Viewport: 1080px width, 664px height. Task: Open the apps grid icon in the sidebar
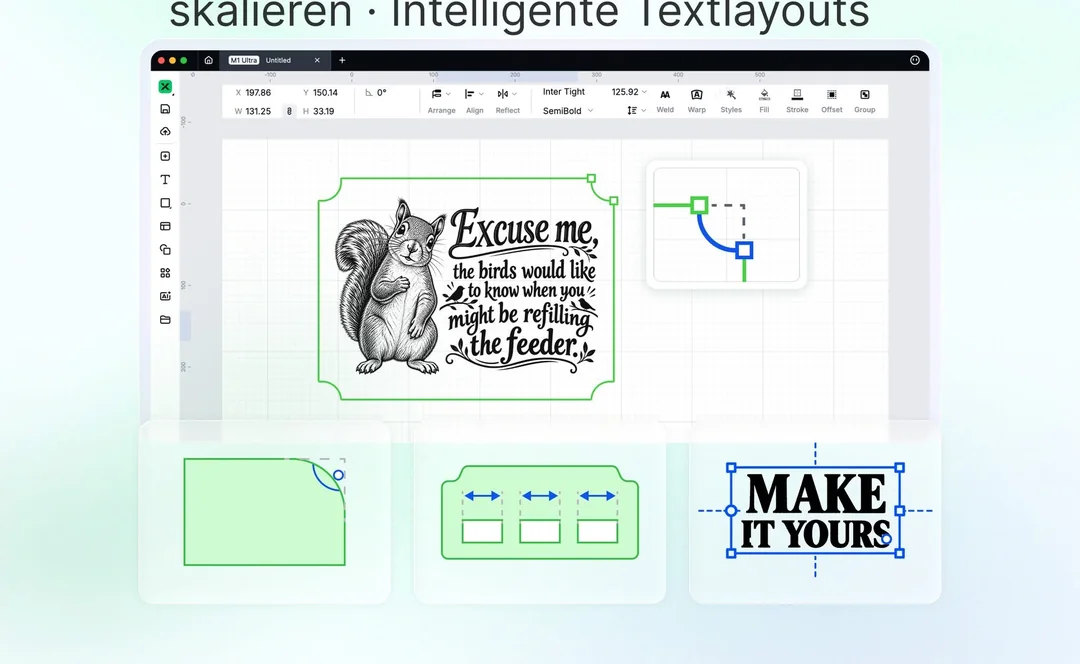165,273
